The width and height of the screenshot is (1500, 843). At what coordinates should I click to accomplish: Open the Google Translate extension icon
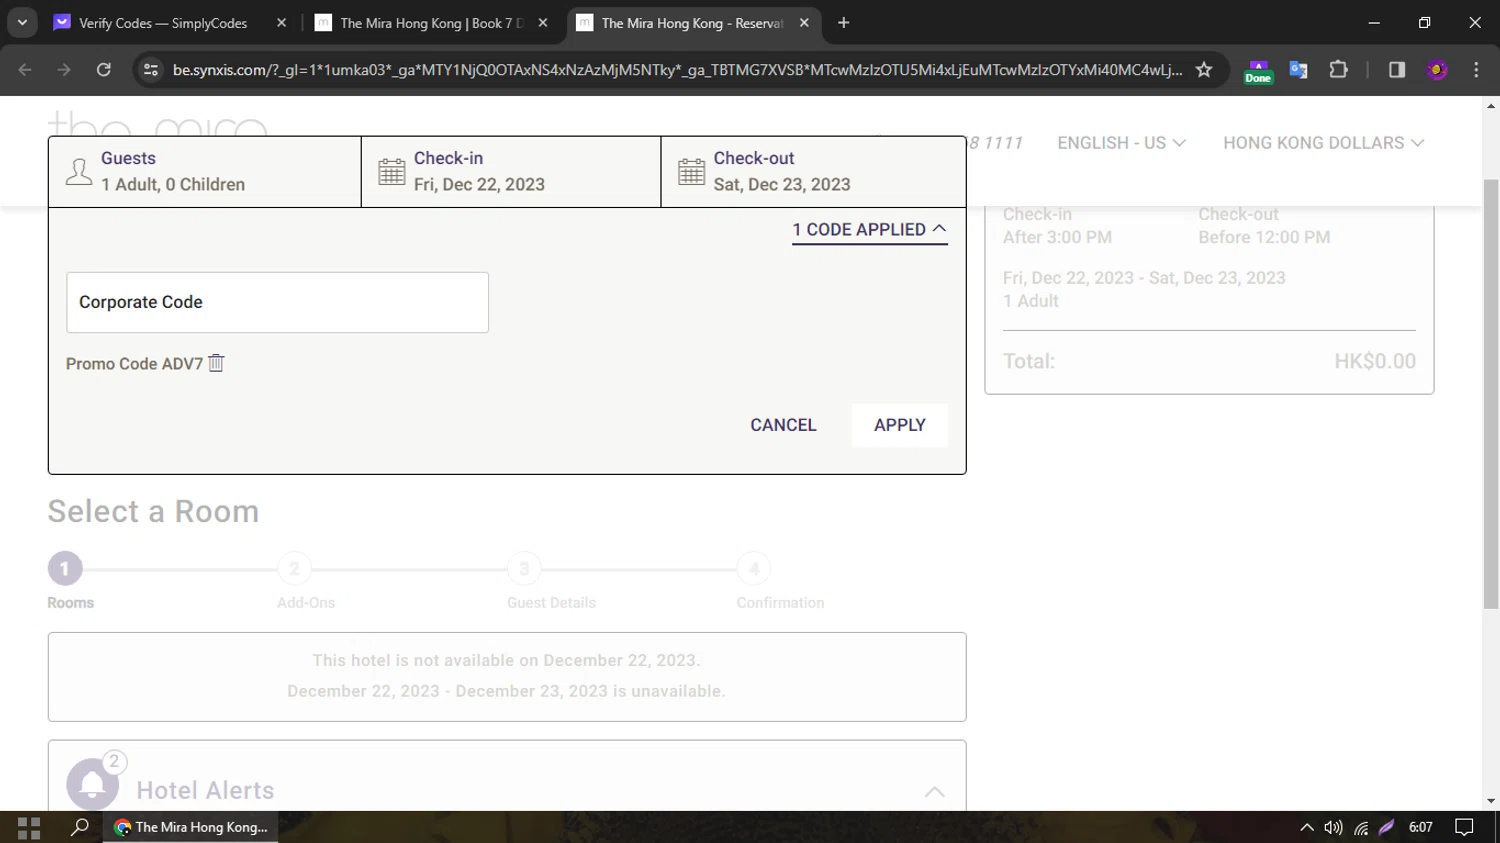(1298, 69)
